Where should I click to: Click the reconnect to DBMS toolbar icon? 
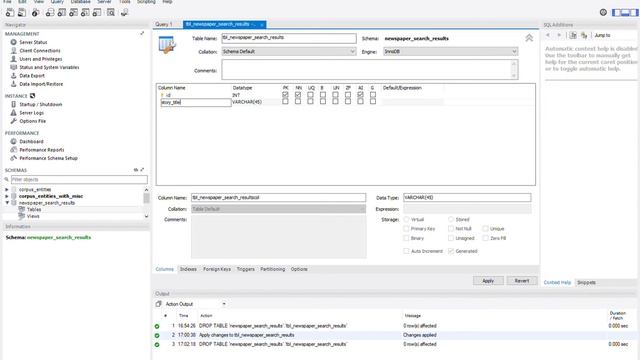coord(124,13)
